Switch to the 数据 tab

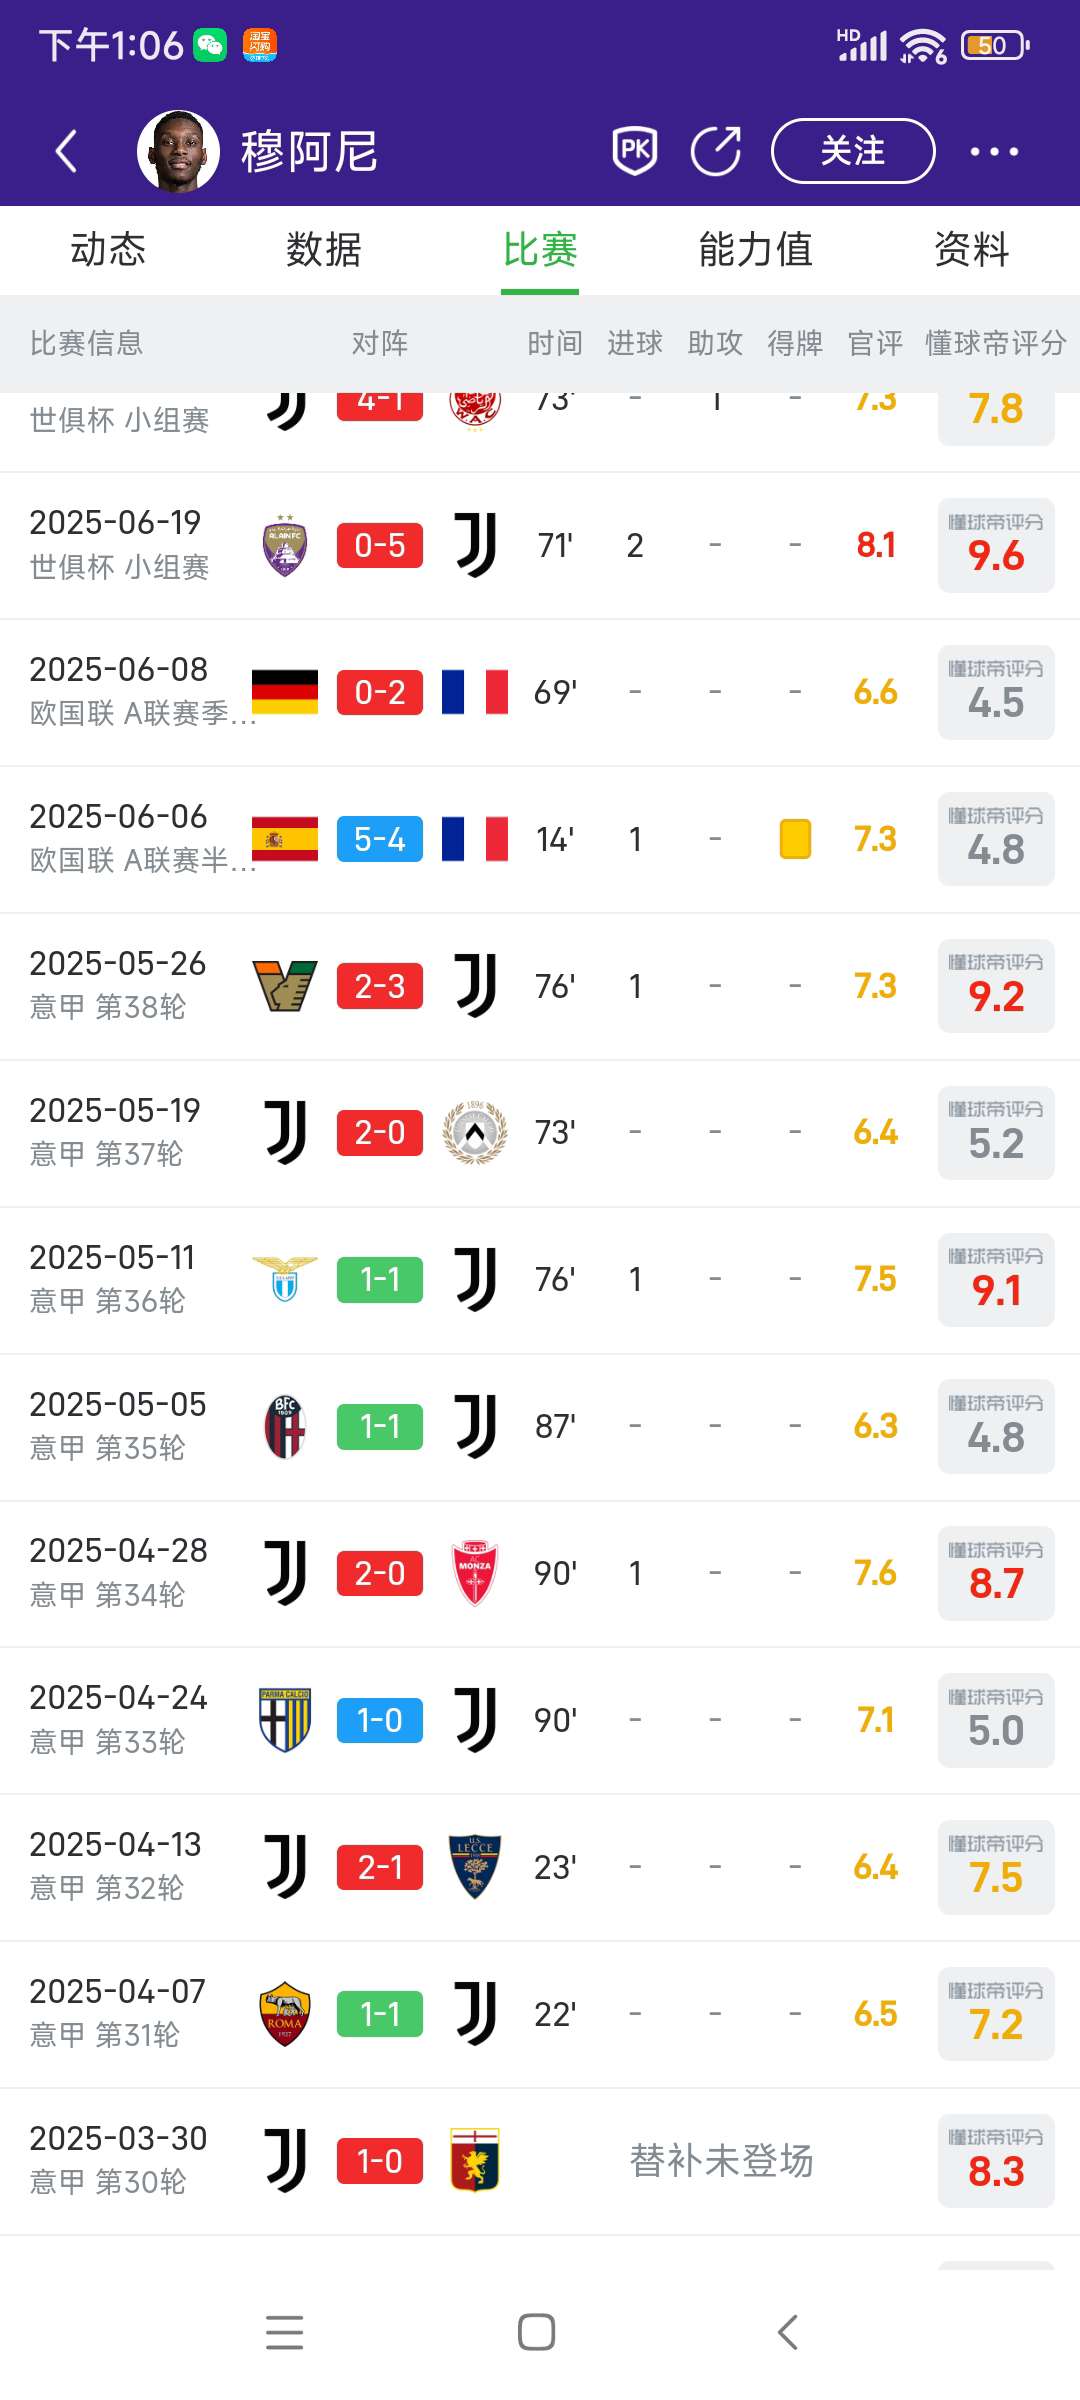click(324, 250)
